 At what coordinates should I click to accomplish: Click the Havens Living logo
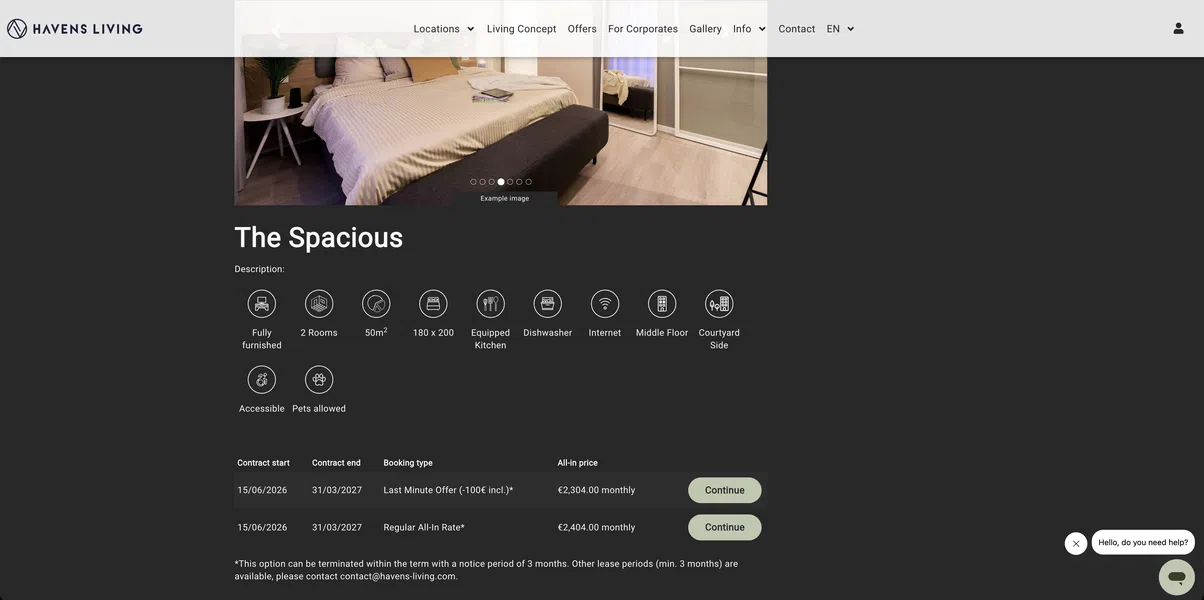pos(75,29)
